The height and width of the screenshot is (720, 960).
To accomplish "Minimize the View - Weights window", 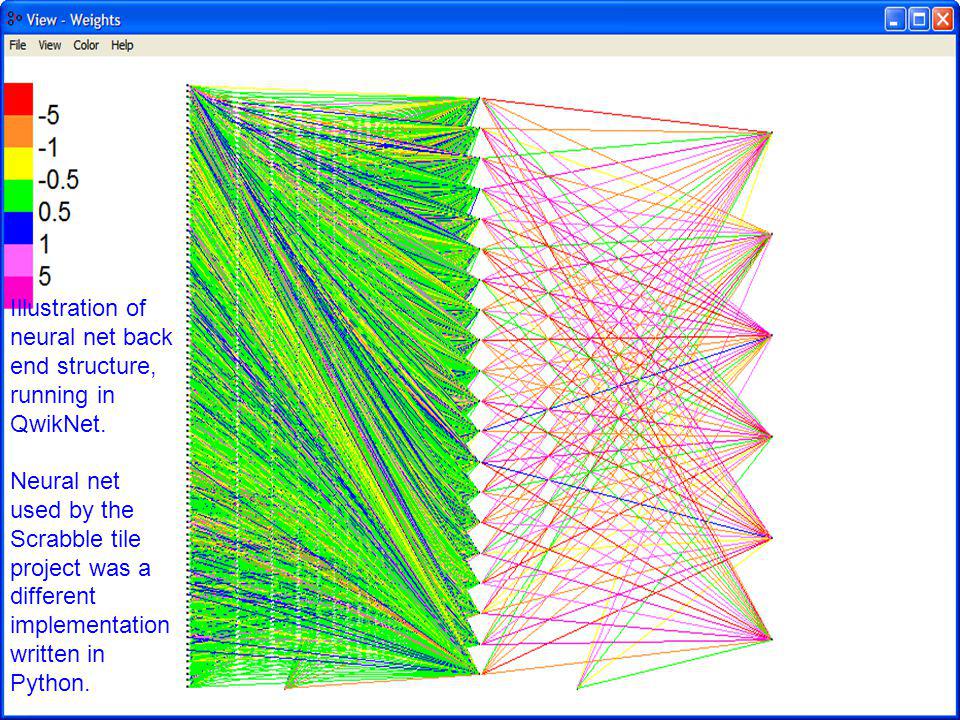I will pyautogui.click(x=894, y=20).
